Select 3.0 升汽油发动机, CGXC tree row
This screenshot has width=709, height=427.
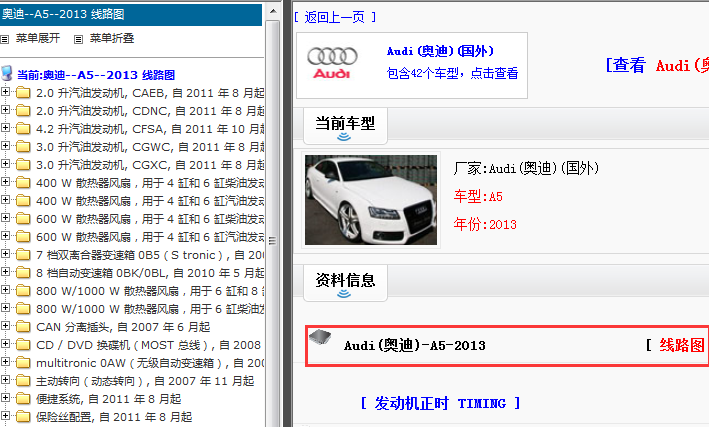coord(150,165)
